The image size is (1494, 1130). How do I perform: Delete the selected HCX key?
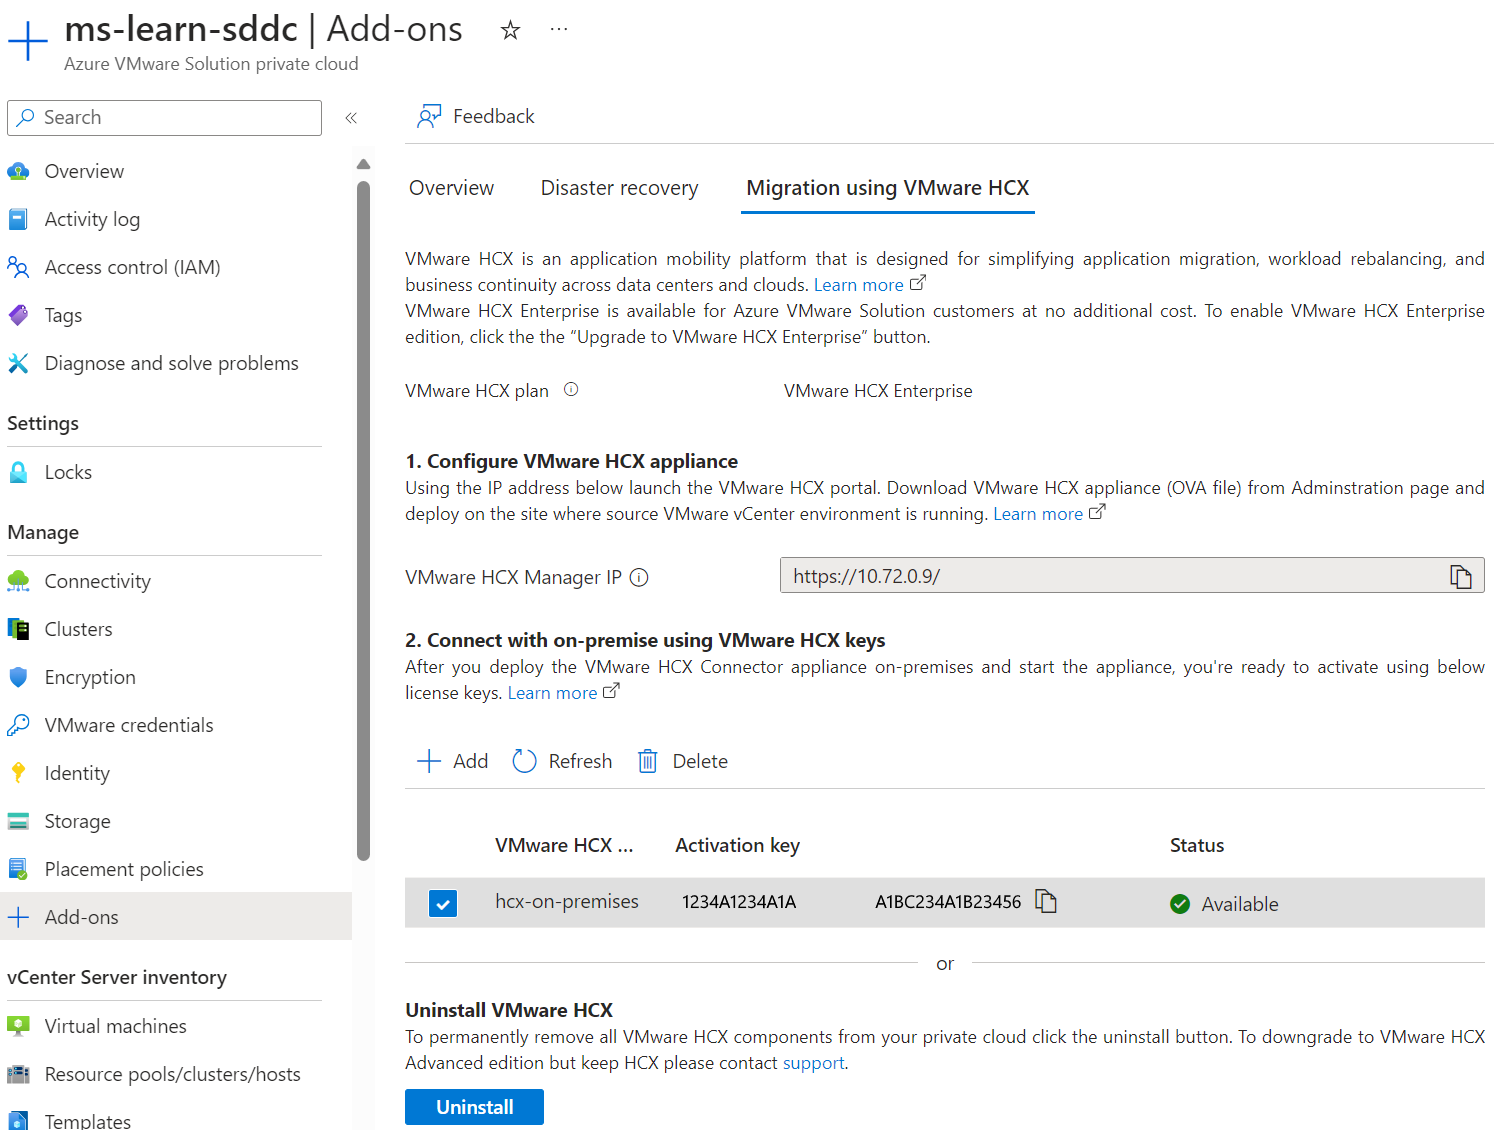(x=681, y=761)
